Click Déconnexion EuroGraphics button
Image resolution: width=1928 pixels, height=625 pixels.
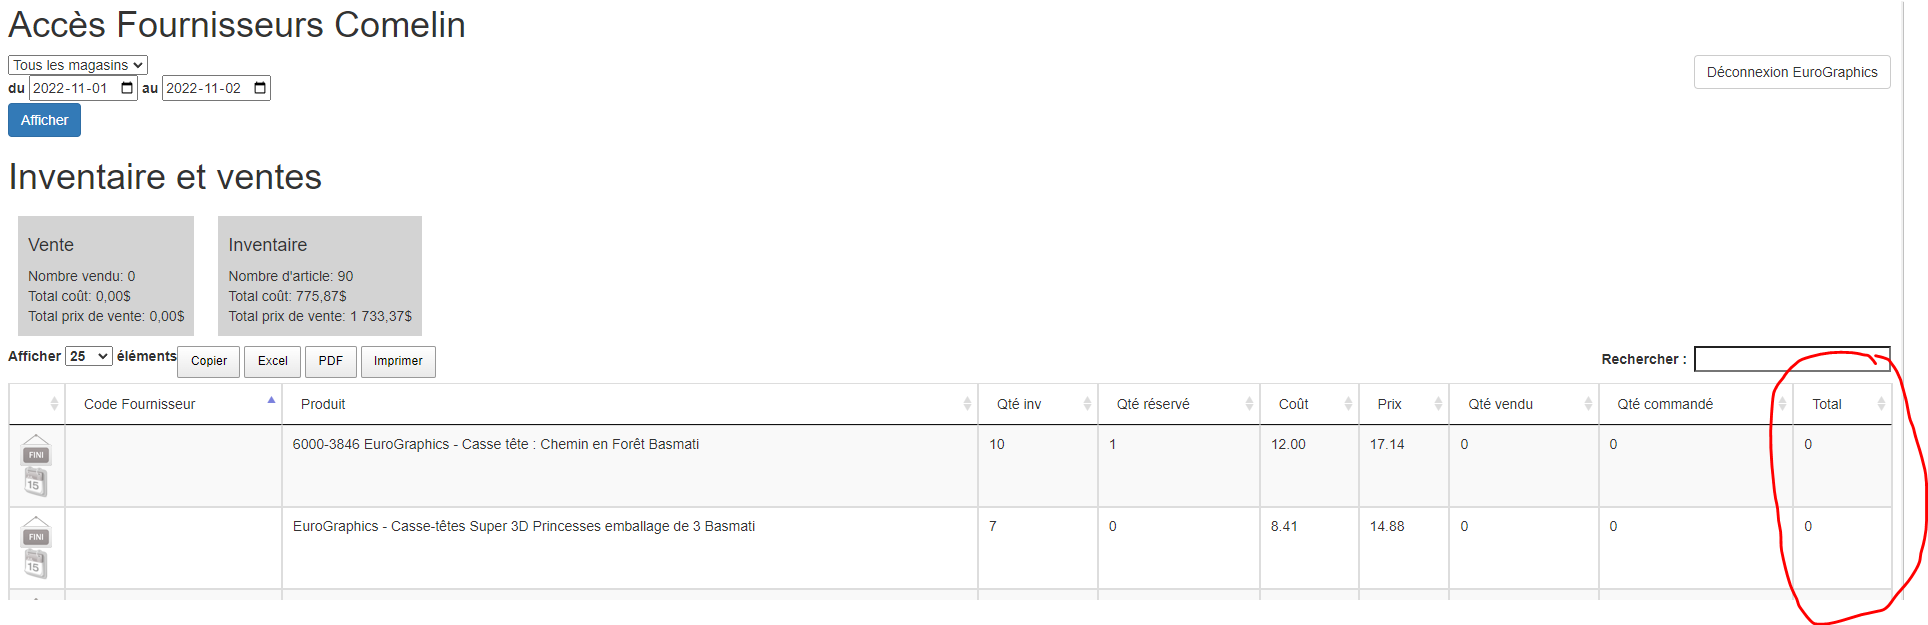tap(1791, 72)
